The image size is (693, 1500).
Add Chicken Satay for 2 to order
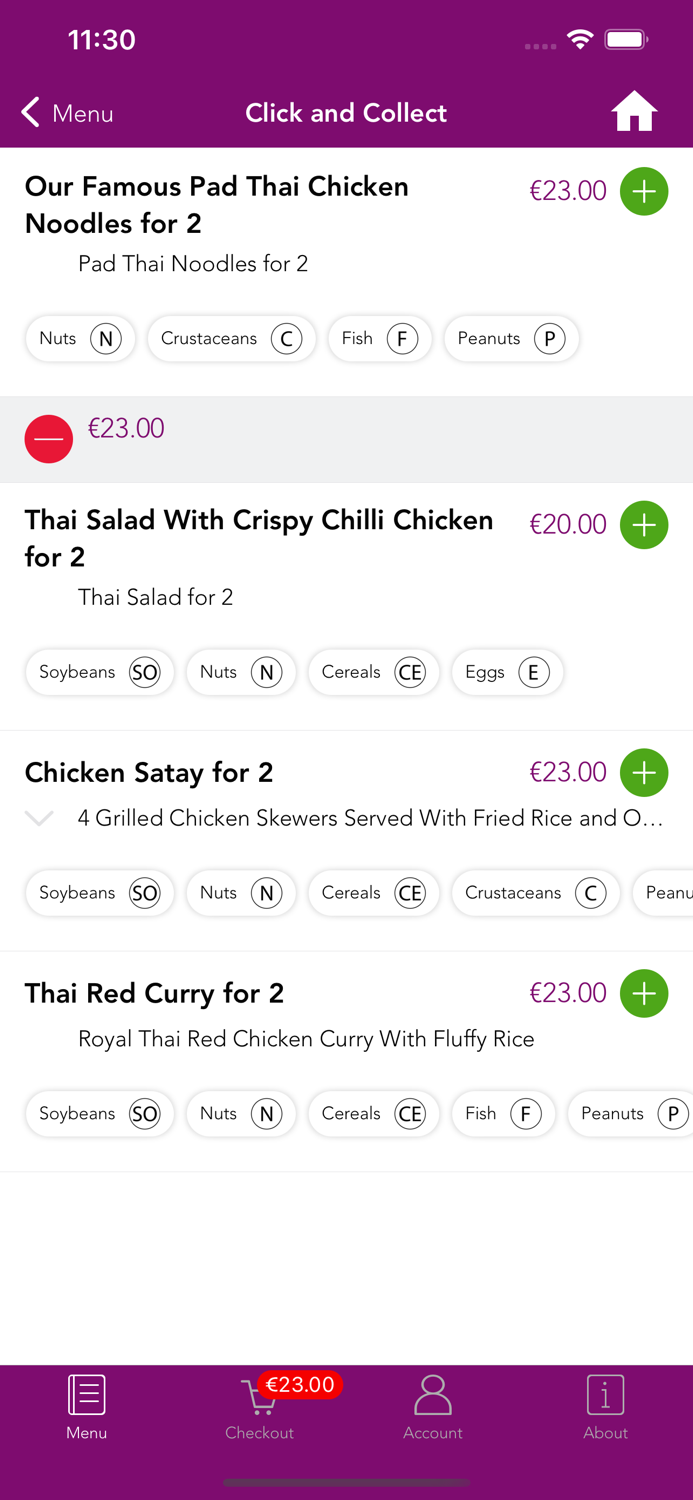click(x=644, y=773)
